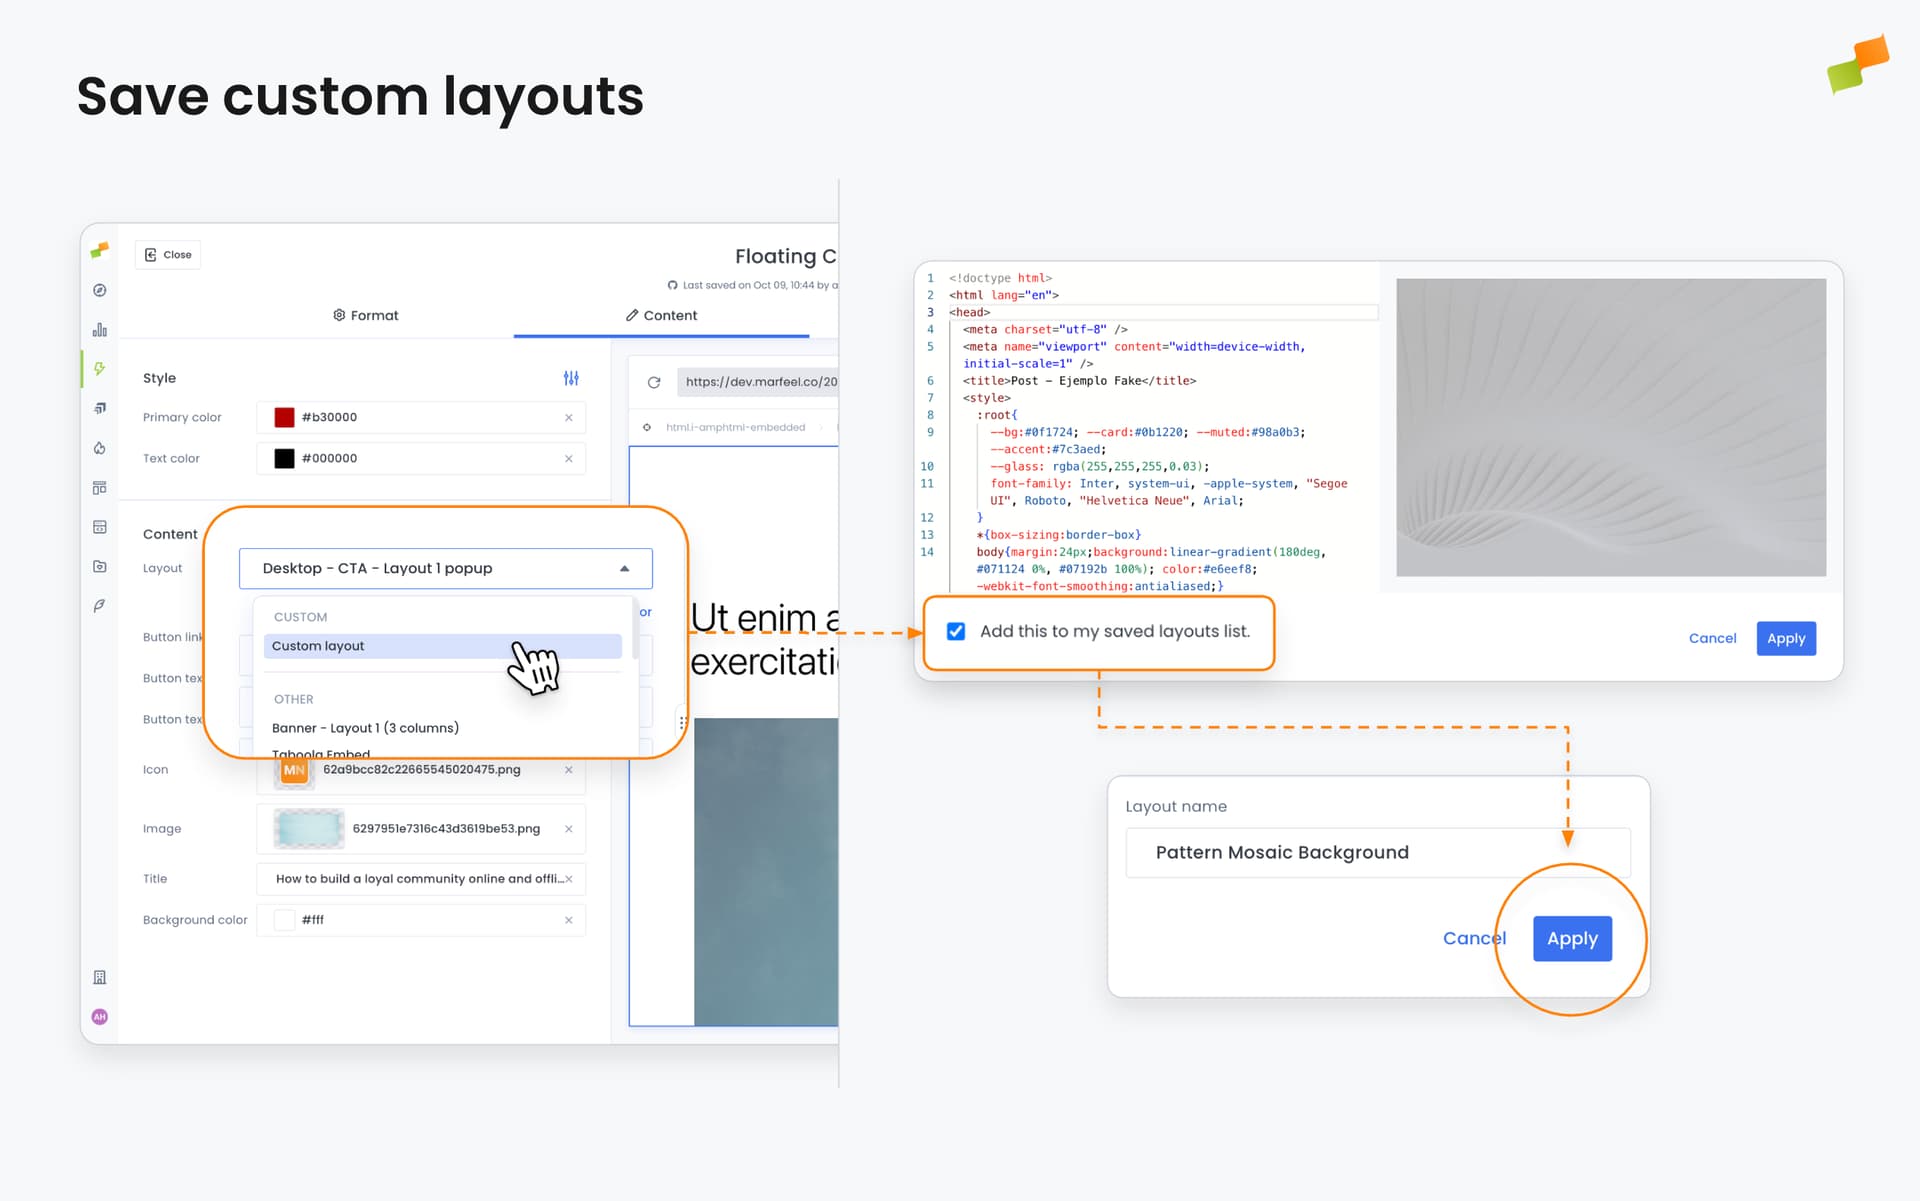Open the leaf icon in sidebar
The image size is (1920, 1201).
pos(99,606)
